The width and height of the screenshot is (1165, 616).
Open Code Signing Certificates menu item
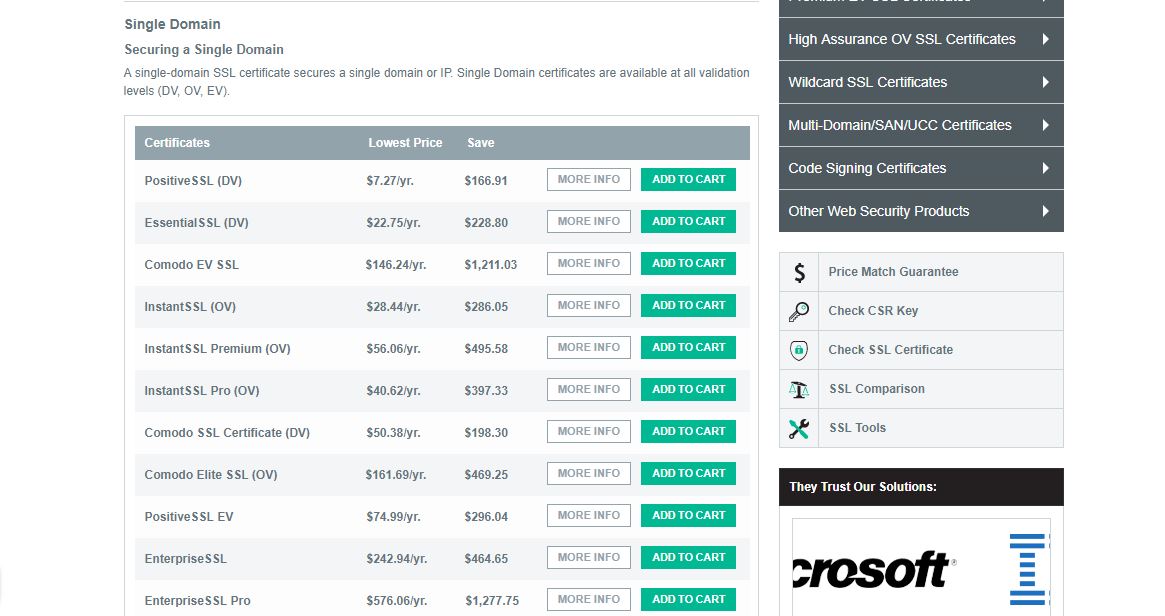pyautogui.click(x=921, y=169)
